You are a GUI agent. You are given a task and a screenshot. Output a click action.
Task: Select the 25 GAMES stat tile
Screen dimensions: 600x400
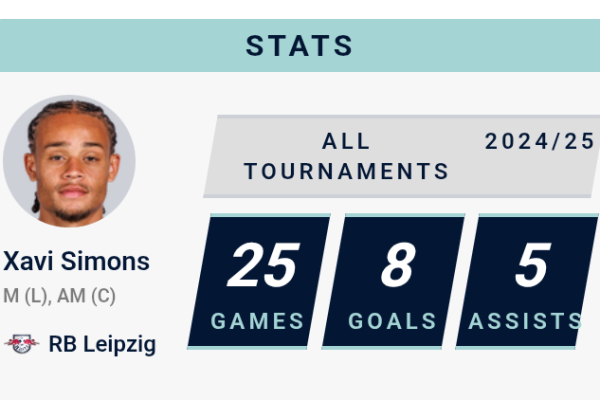coord(259,281)
